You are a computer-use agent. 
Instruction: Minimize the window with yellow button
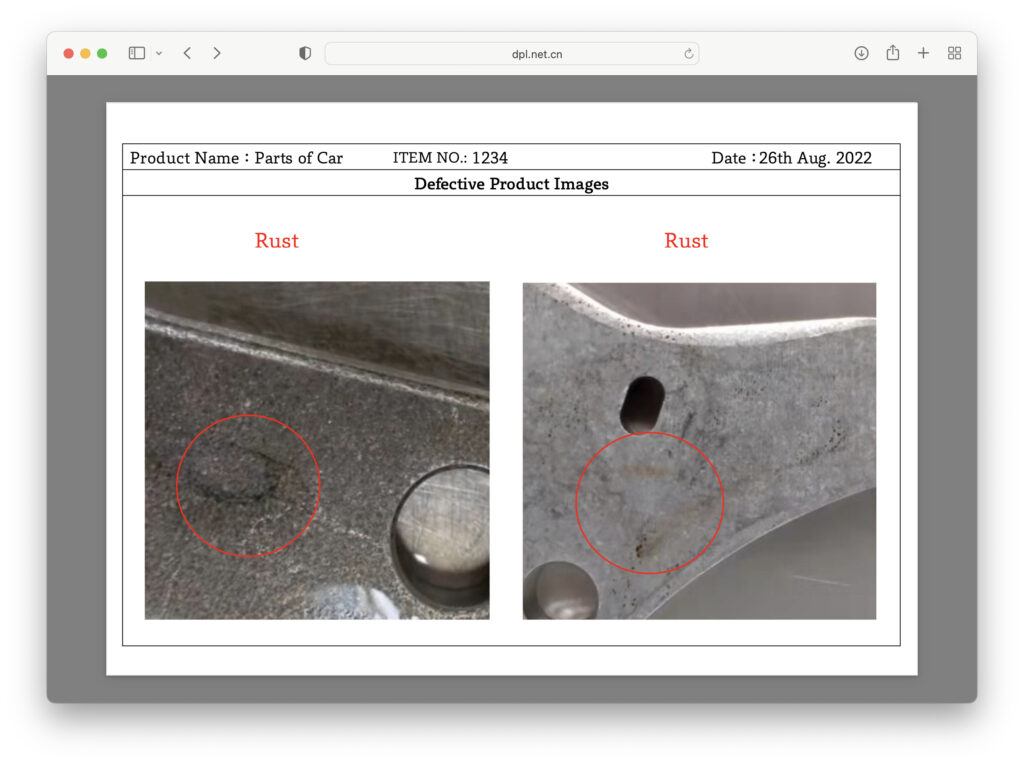tap(85, 53)
